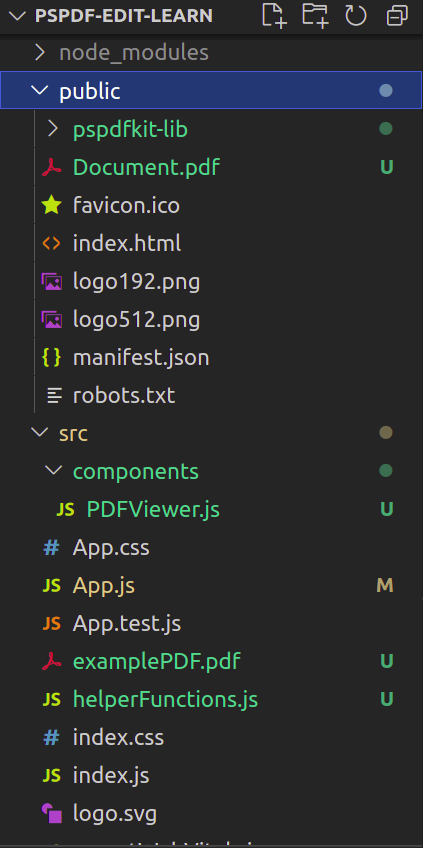Collapse the public folder chevron

point(39,90)
